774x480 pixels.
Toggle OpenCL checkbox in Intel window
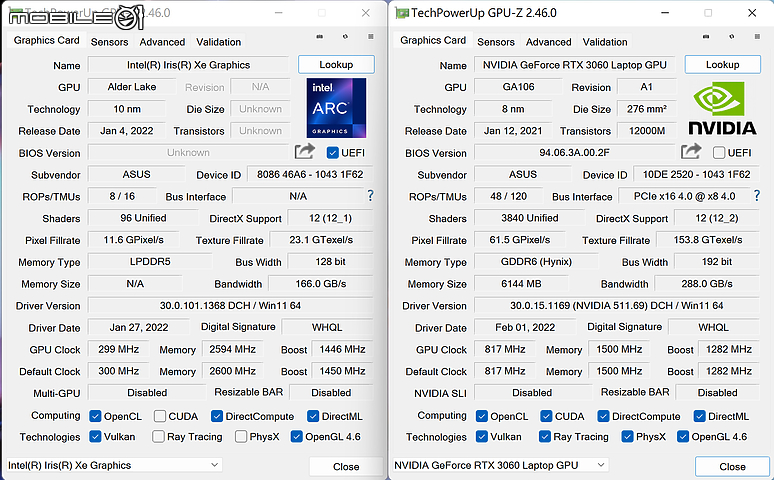tap(95, 416)
